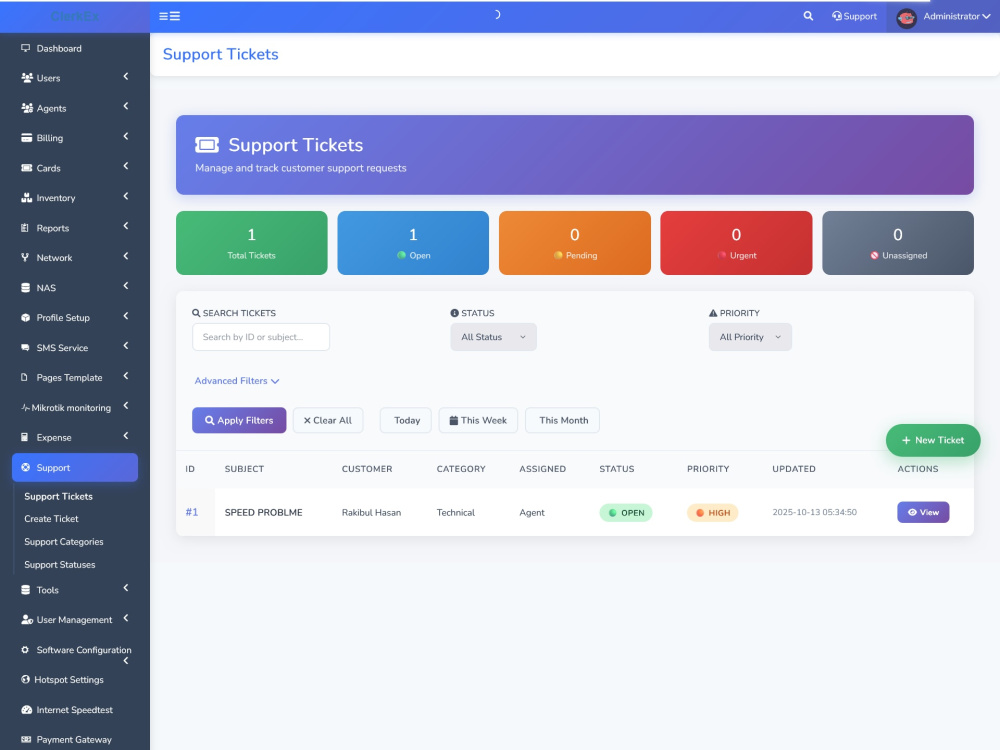Image resolution: width=1000 pixels, height=750 pixels.
Task: Expand the Software Configuration menu chevron
Action: 126,661
